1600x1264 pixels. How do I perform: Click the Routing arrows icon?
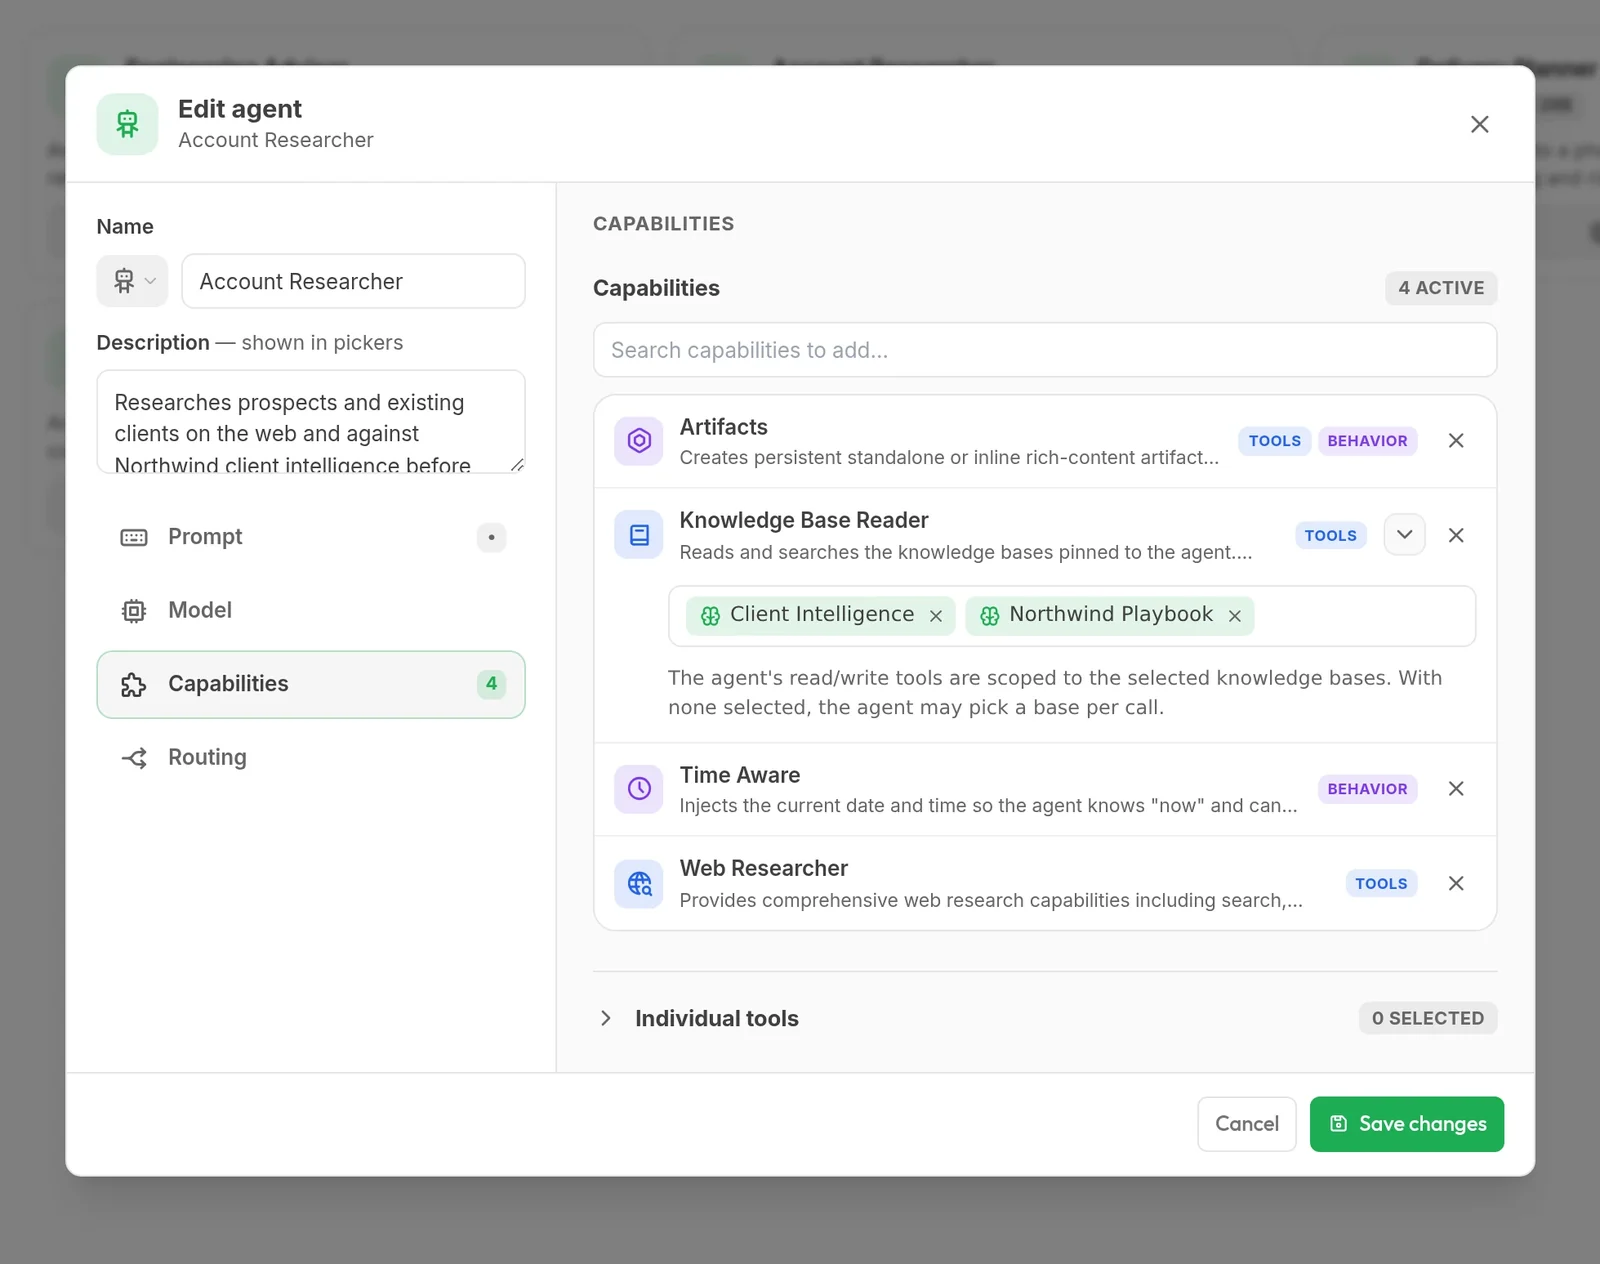pyautogui.click(x=134, y=758)
